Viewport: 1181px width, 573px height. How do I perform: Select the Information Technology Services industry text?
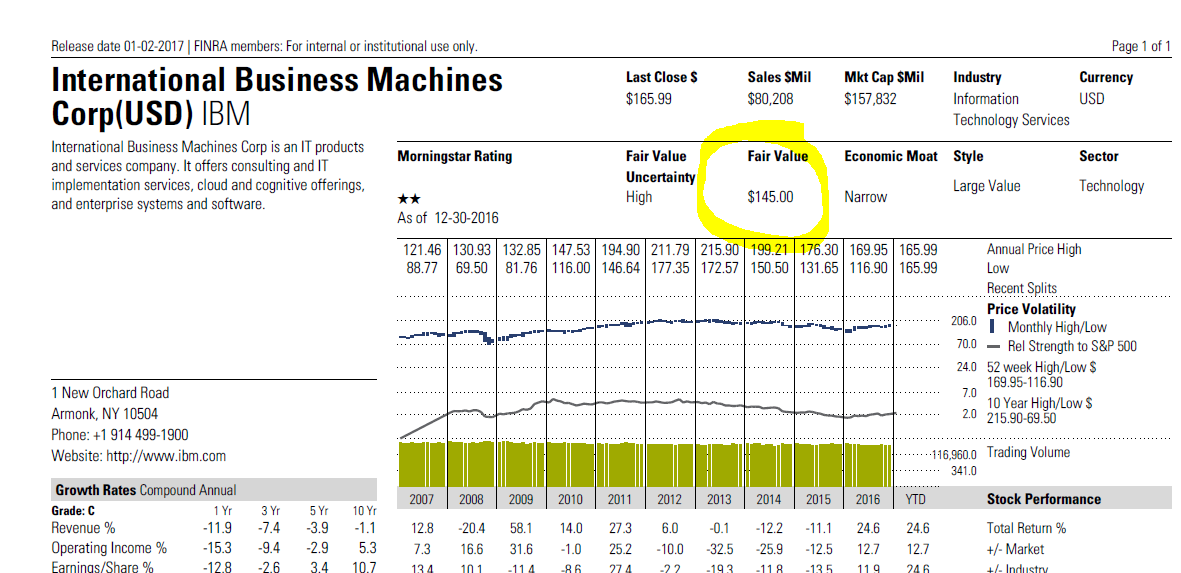[x=1011, y=109]
